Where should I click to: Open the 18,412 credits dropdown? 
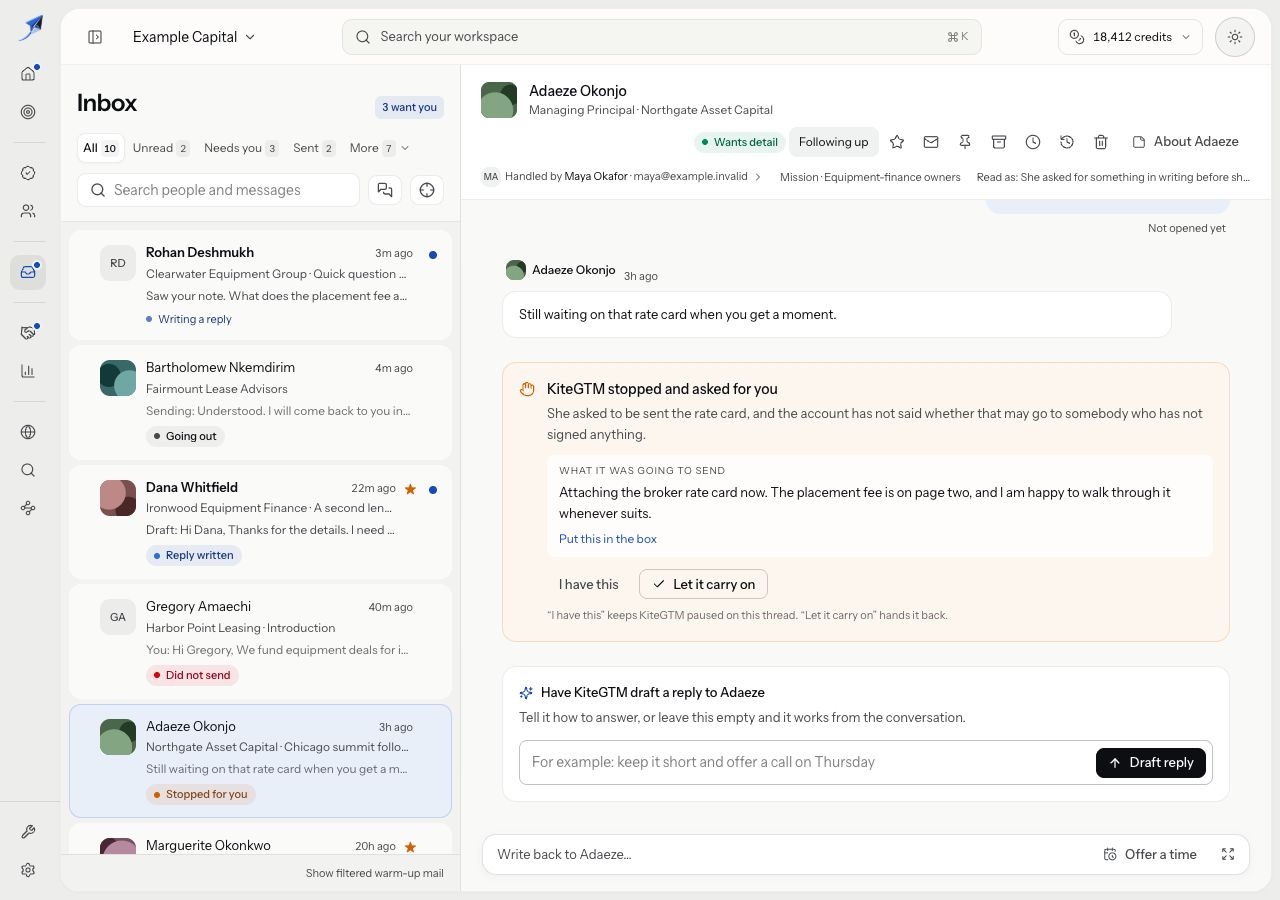tap(1130, 37)
